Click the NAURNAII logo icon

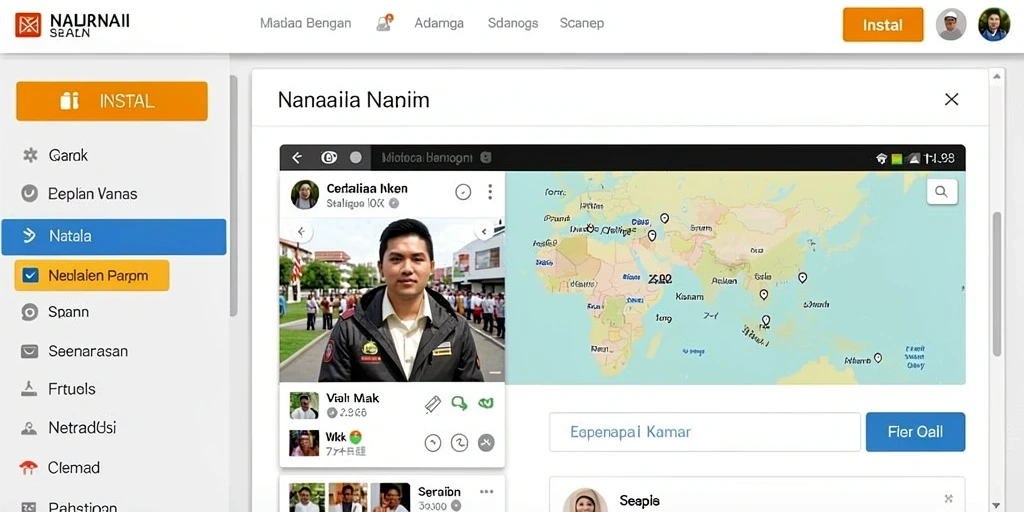[x=27, y=25]
